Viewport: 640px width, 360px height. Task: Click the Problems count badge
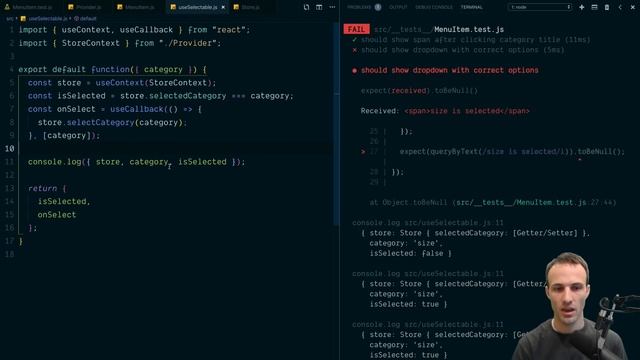[x=378, y=7]
